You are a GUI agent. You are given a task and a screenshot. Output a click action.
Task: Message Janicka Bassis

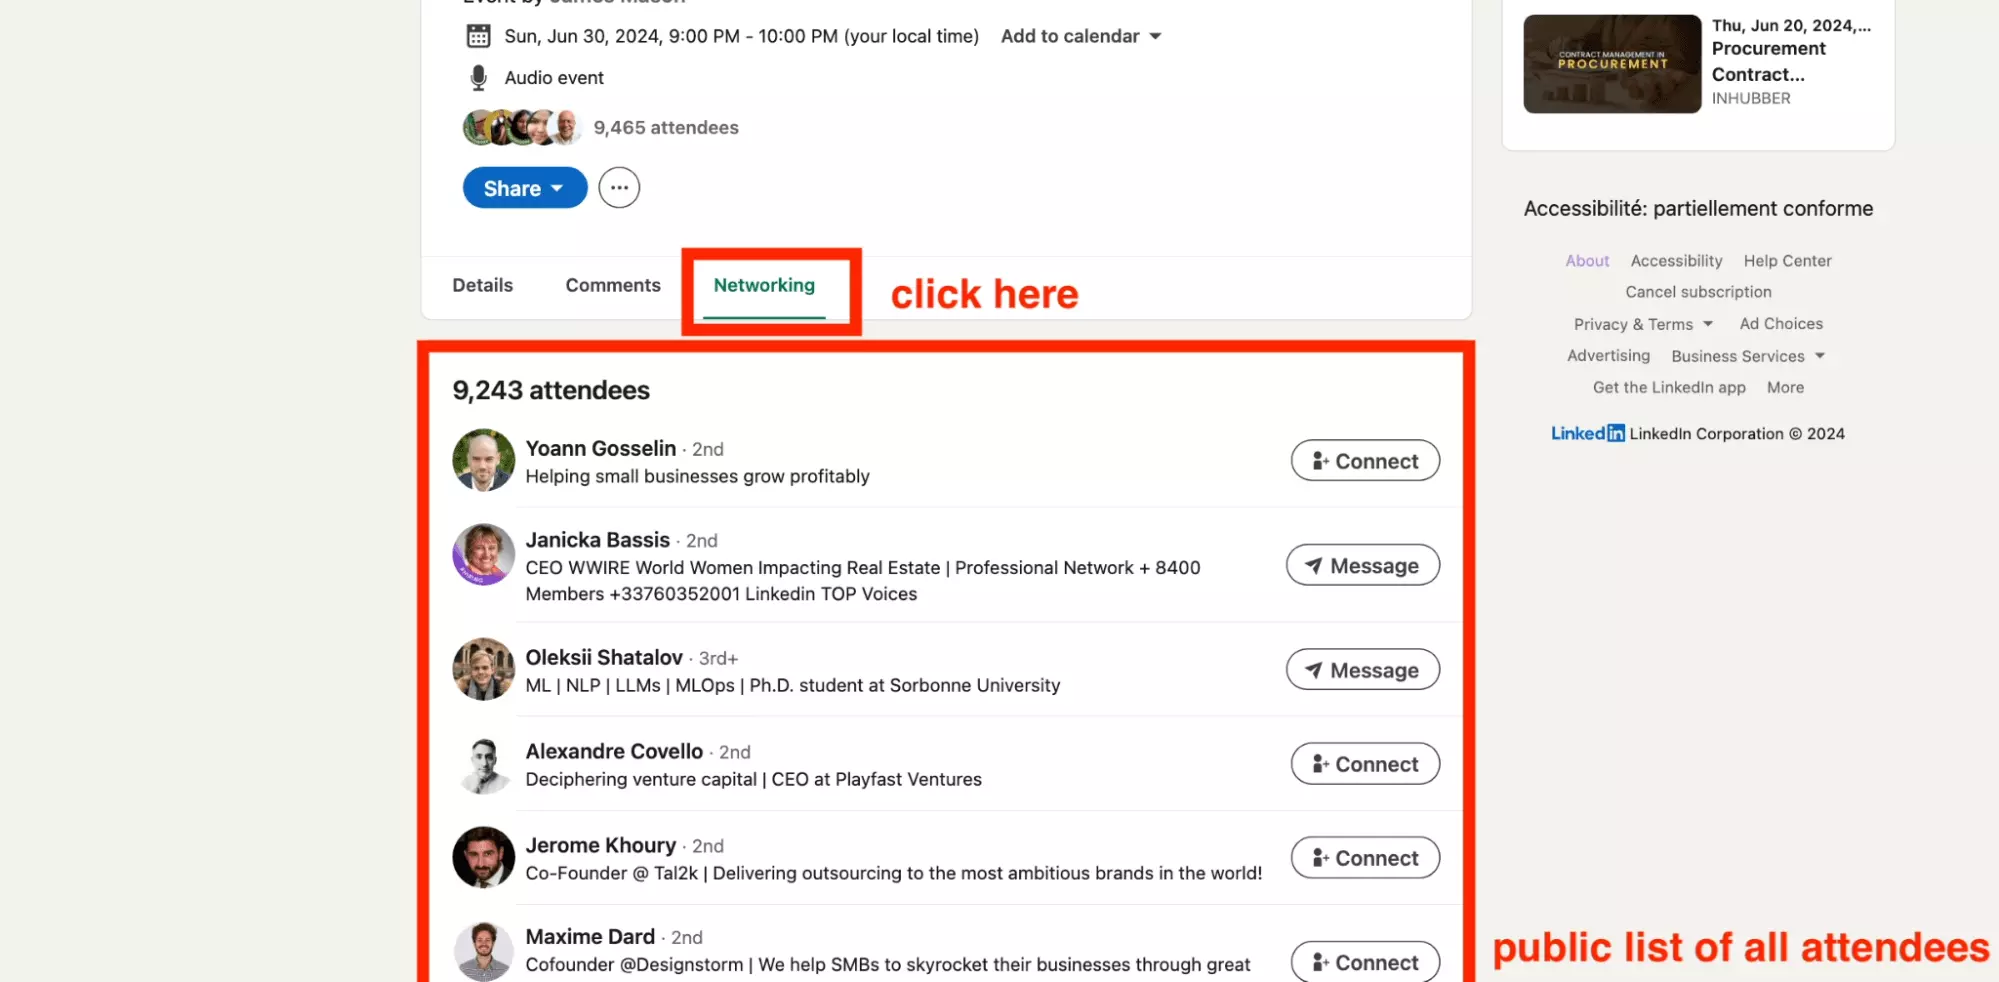tap(1362, 566)
